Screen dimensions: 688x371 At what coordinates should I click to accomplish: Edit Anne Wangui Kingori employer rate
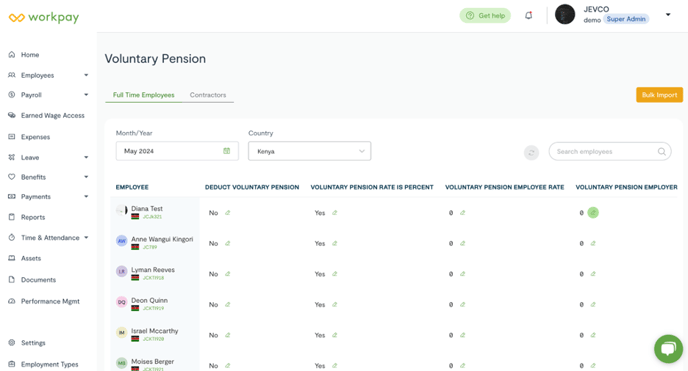[x=593, y=243]
